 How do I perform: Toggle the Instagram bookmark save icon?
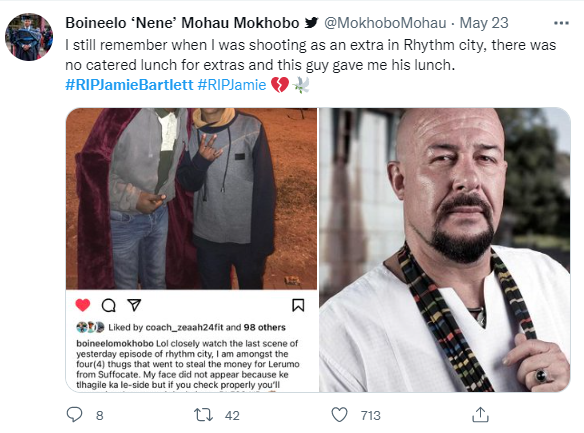coord(298,305)
